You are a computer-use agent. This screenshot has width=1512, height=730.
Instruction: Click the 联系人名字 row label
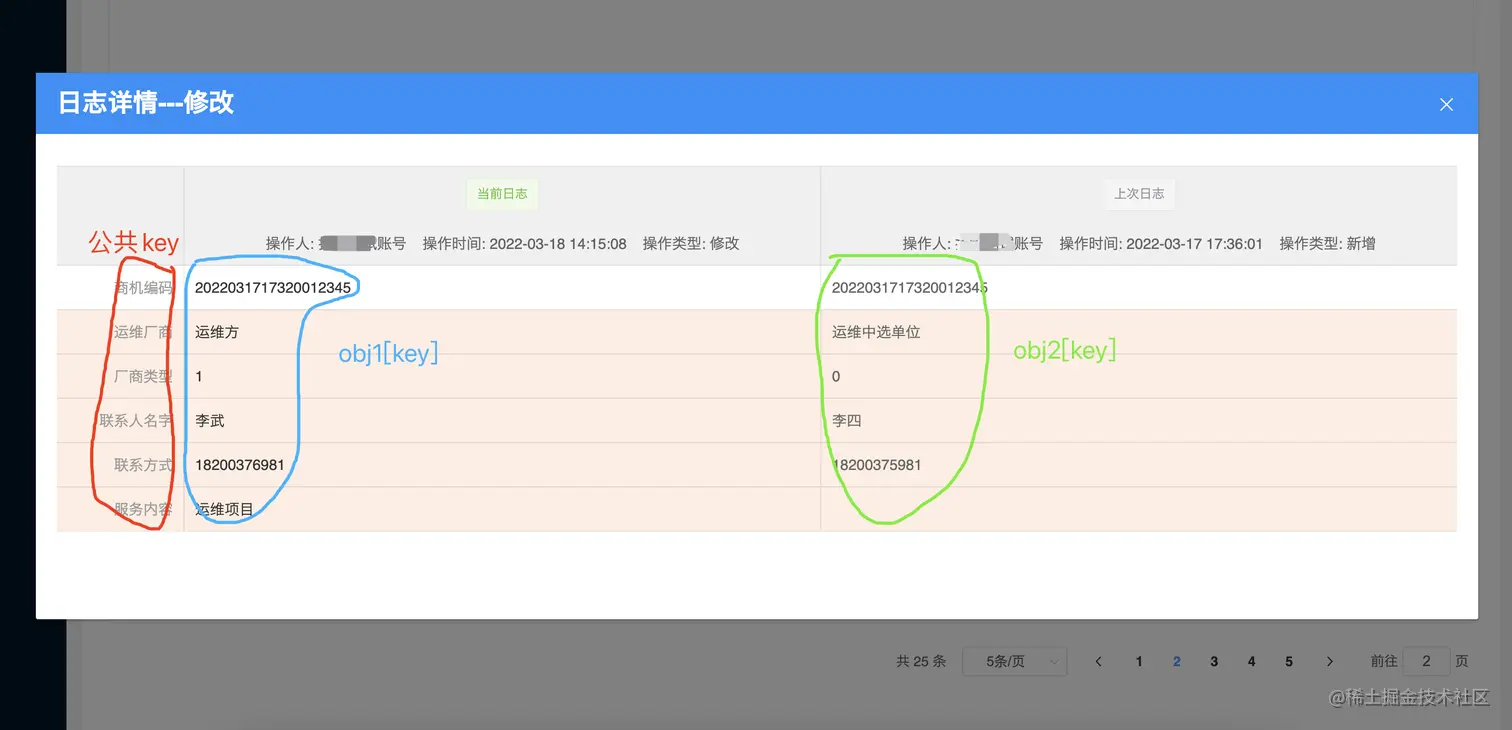tap(136, 421)
